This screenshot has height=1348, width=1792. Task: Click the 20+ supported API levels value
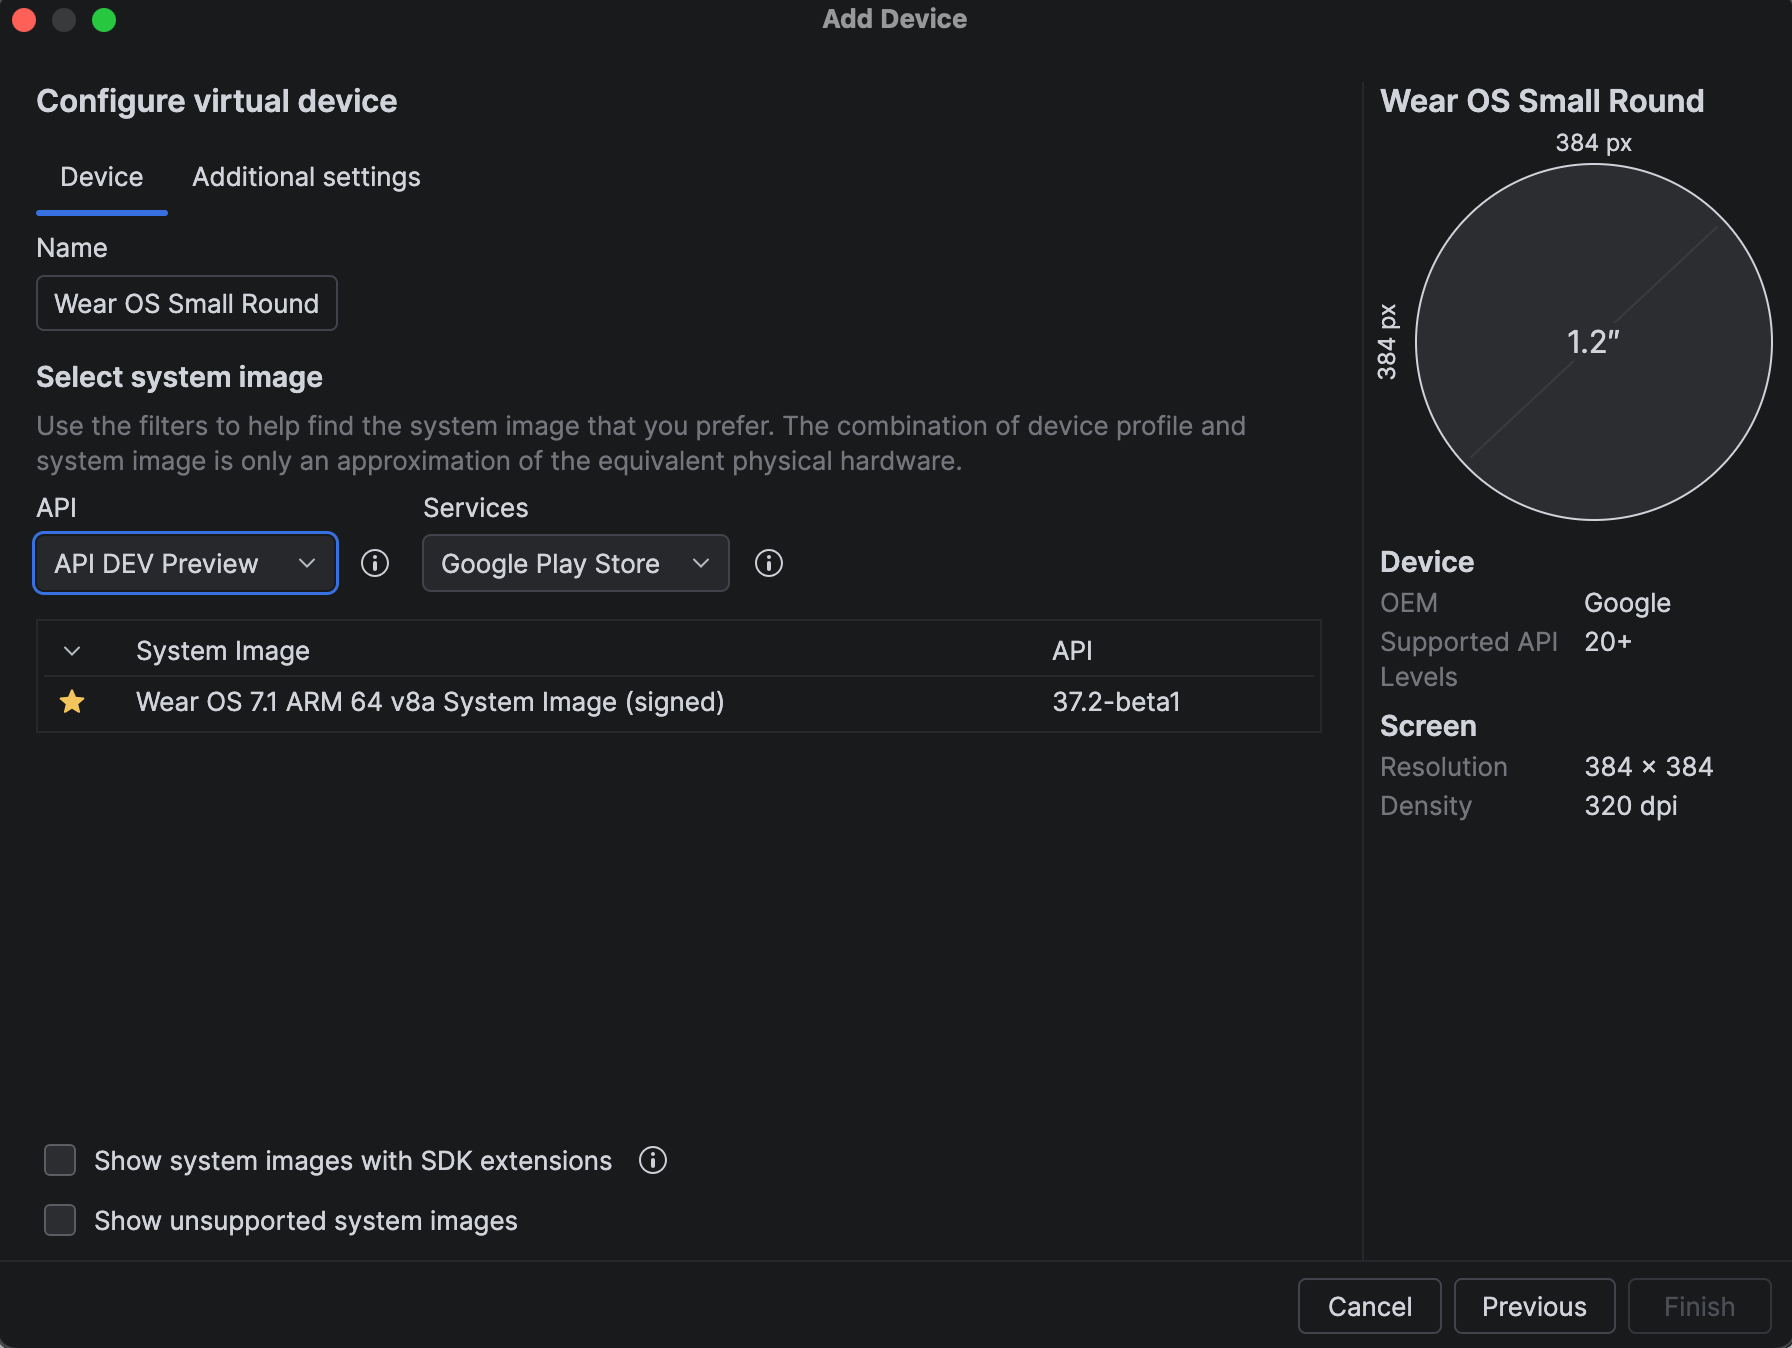[x=1608, y=642]
